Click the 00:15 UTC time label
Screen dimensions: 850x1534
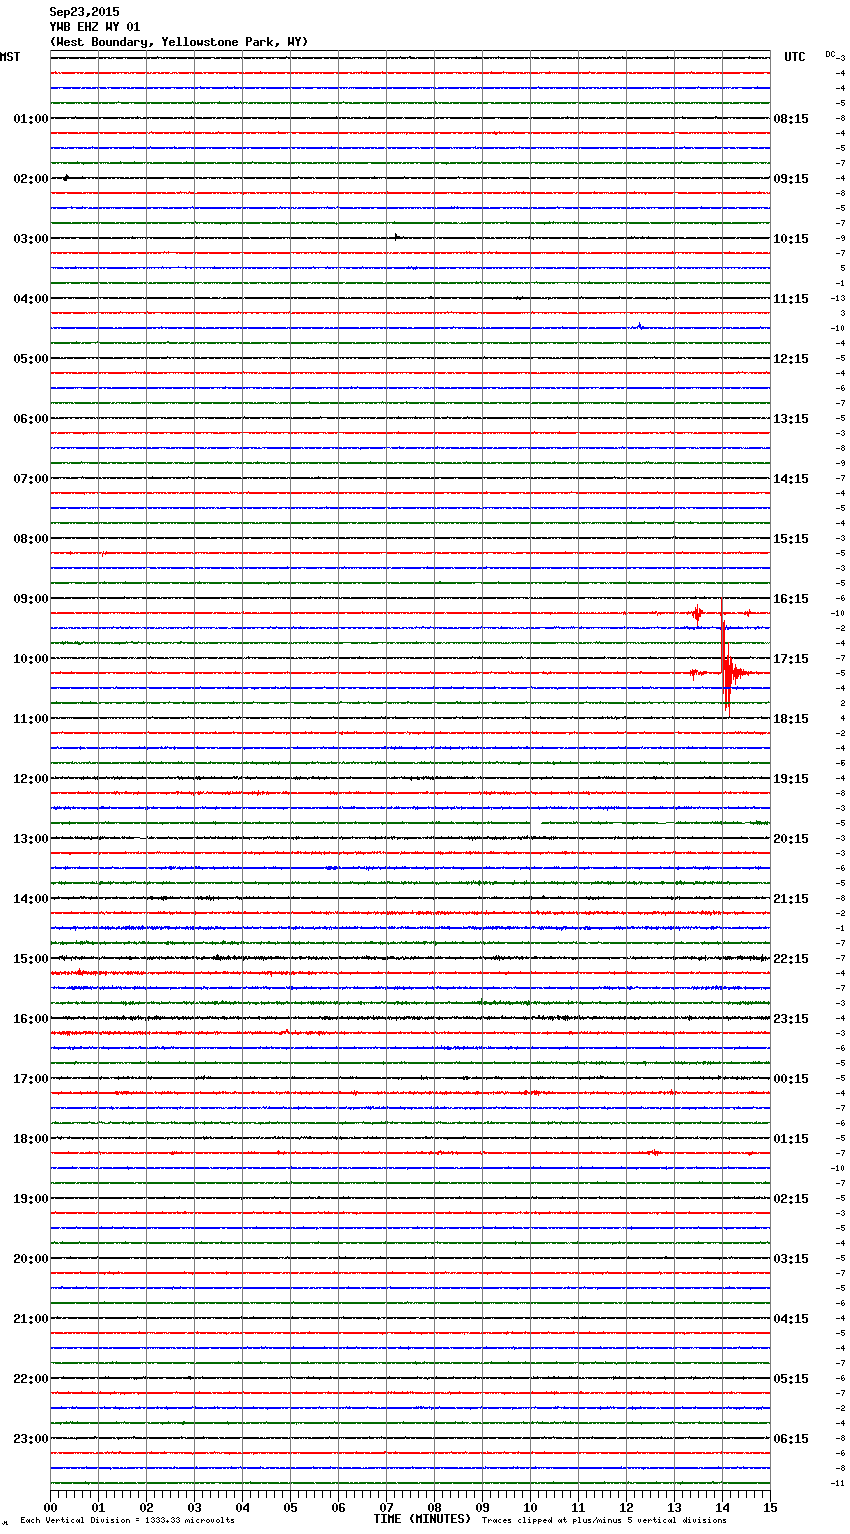[791, 1079]
